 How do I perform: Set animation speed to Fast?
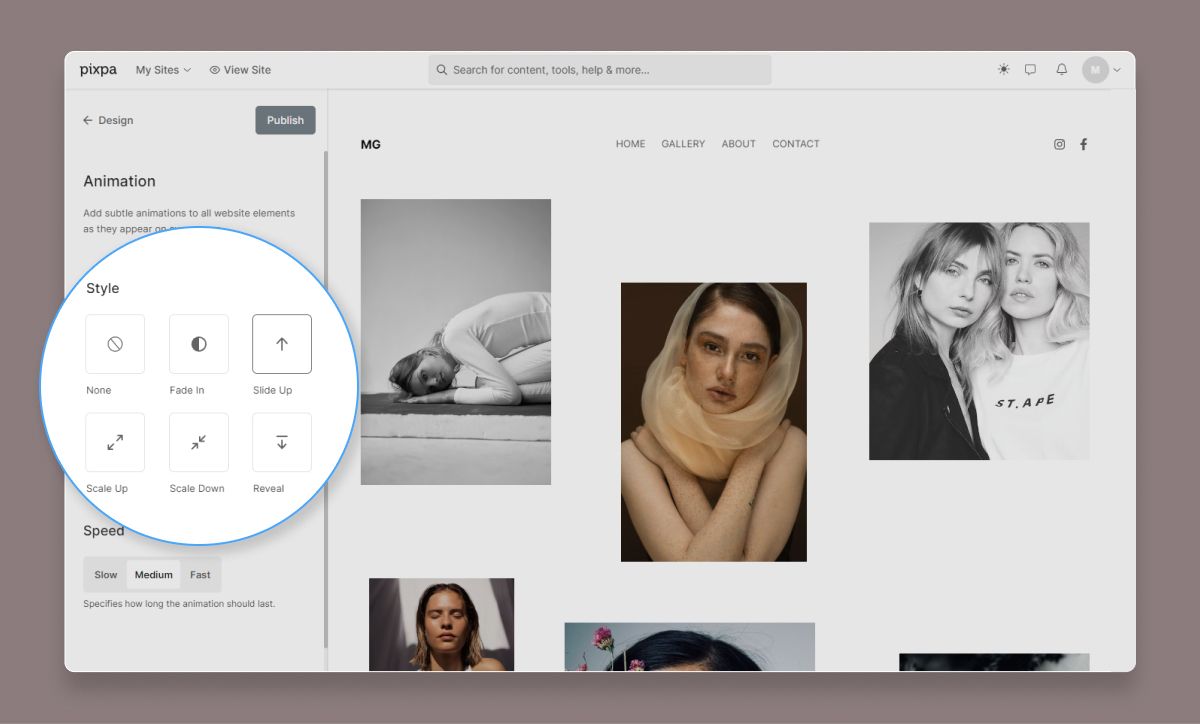click(200, 575)
